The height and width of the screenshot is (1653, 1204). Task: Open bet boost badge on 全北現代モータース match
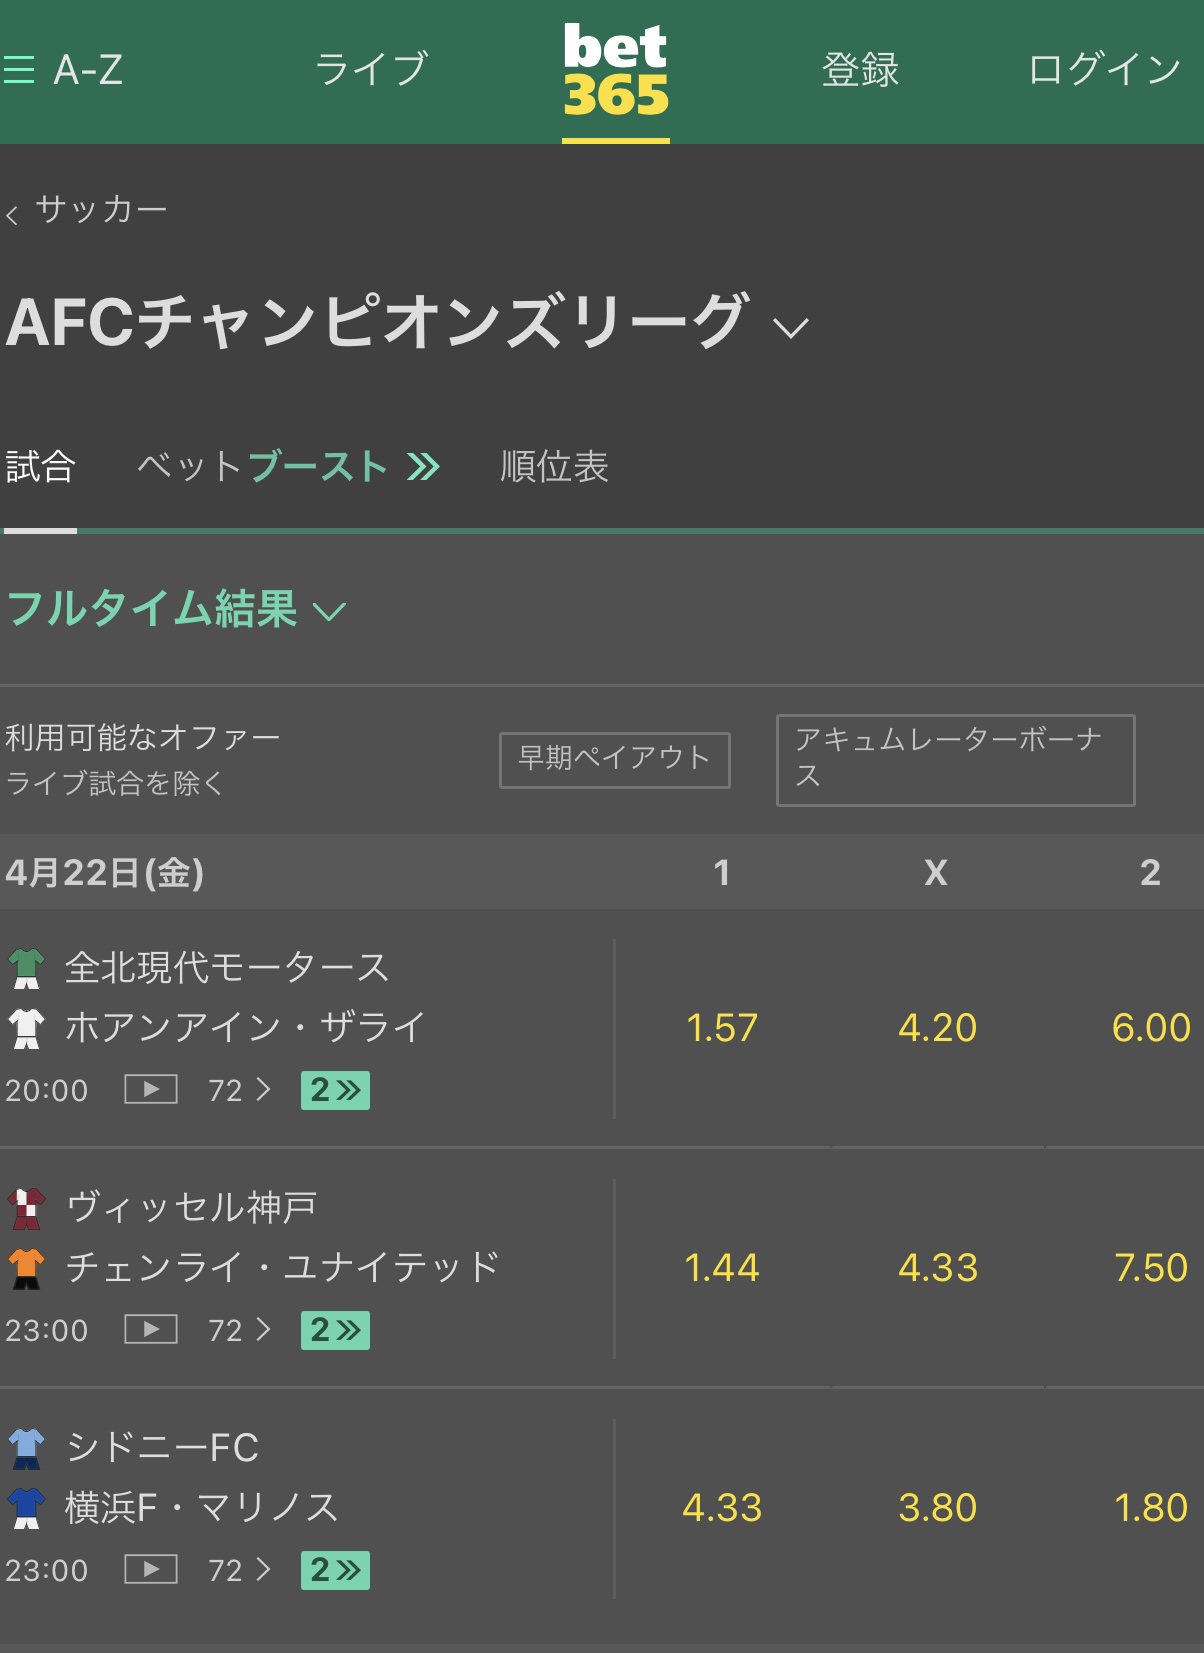click(x=335, y=1090)
